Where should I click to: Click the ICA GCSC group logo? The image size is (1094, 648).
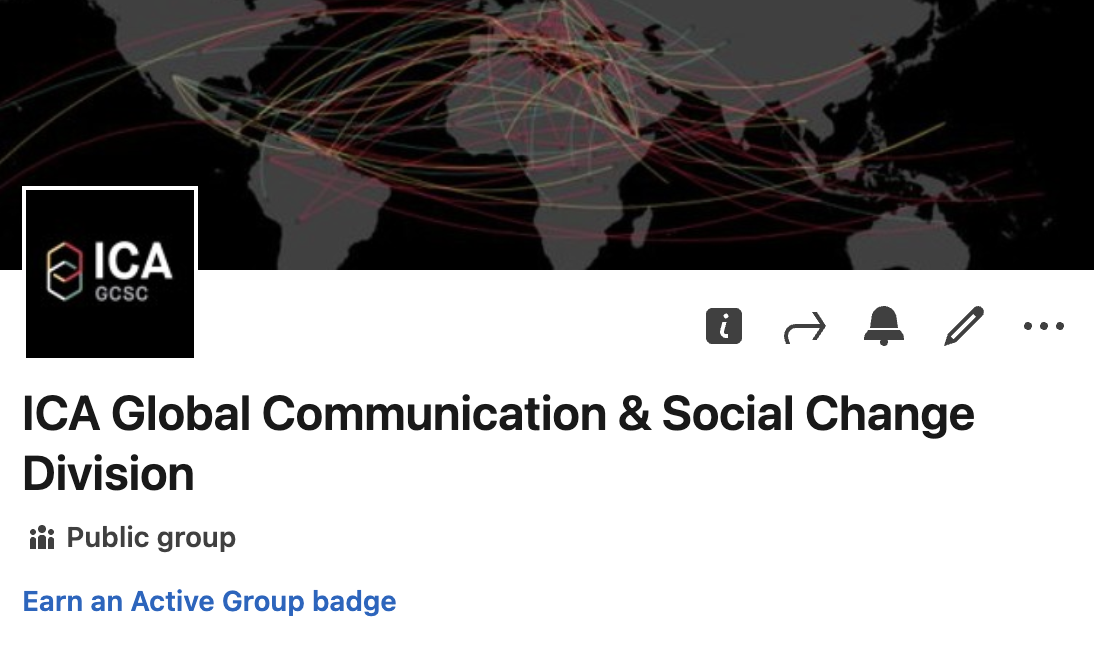[110, 272]
